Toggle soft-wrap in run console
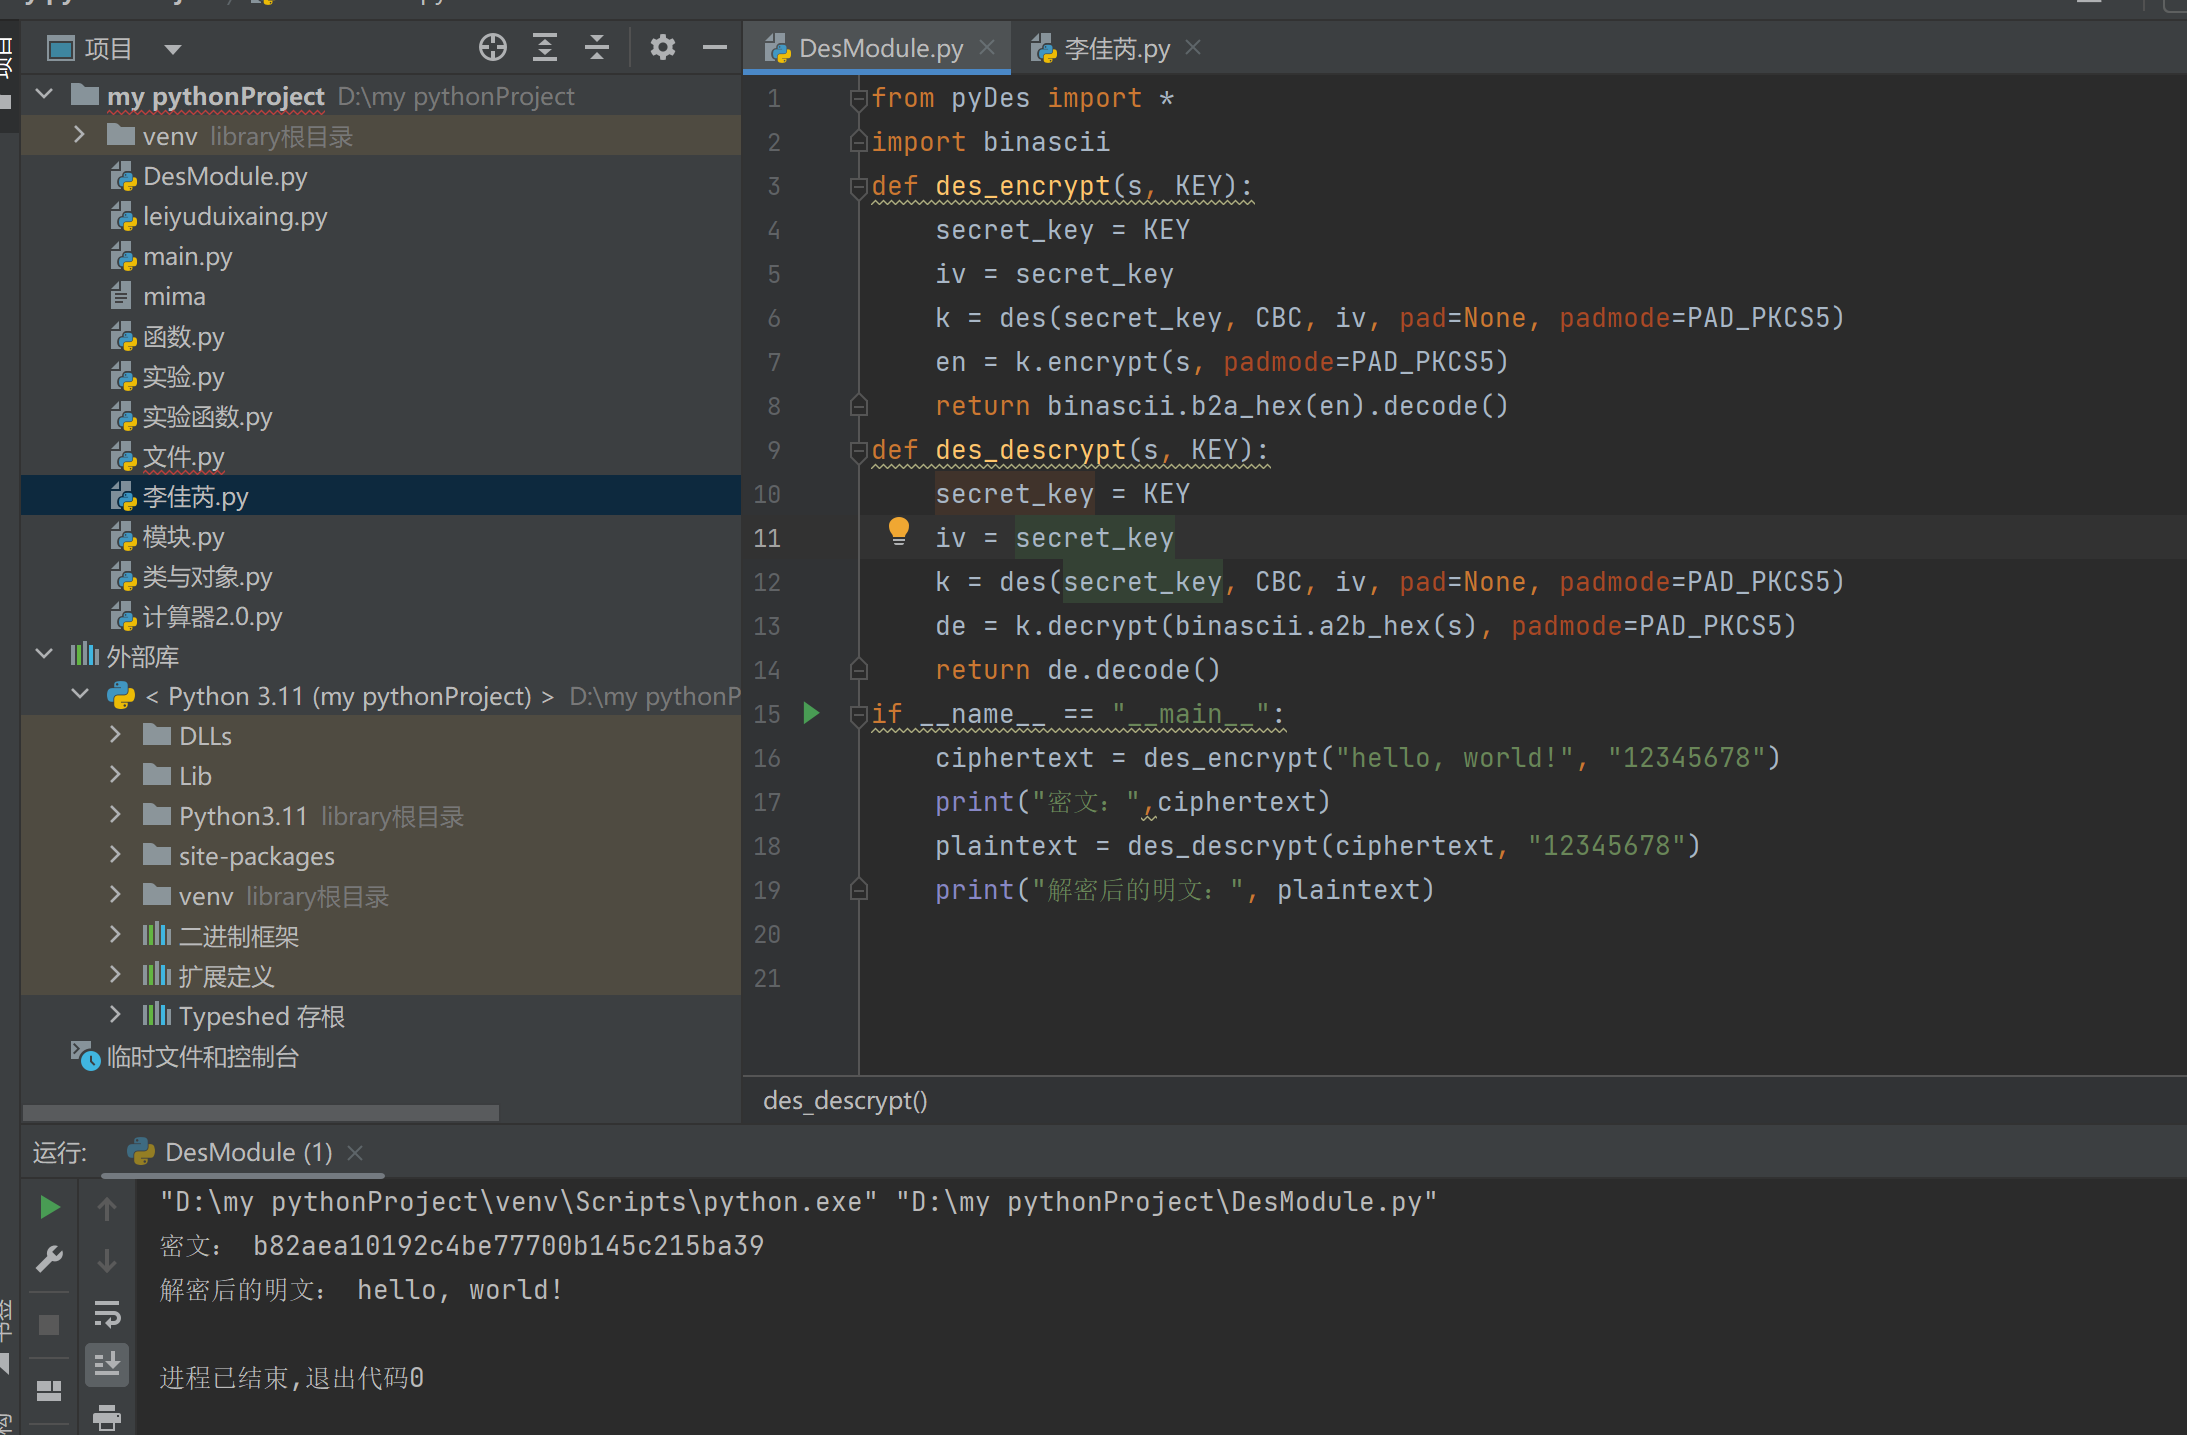Viewport: 2187px width, 1435px height. [x=107, y=1313]
